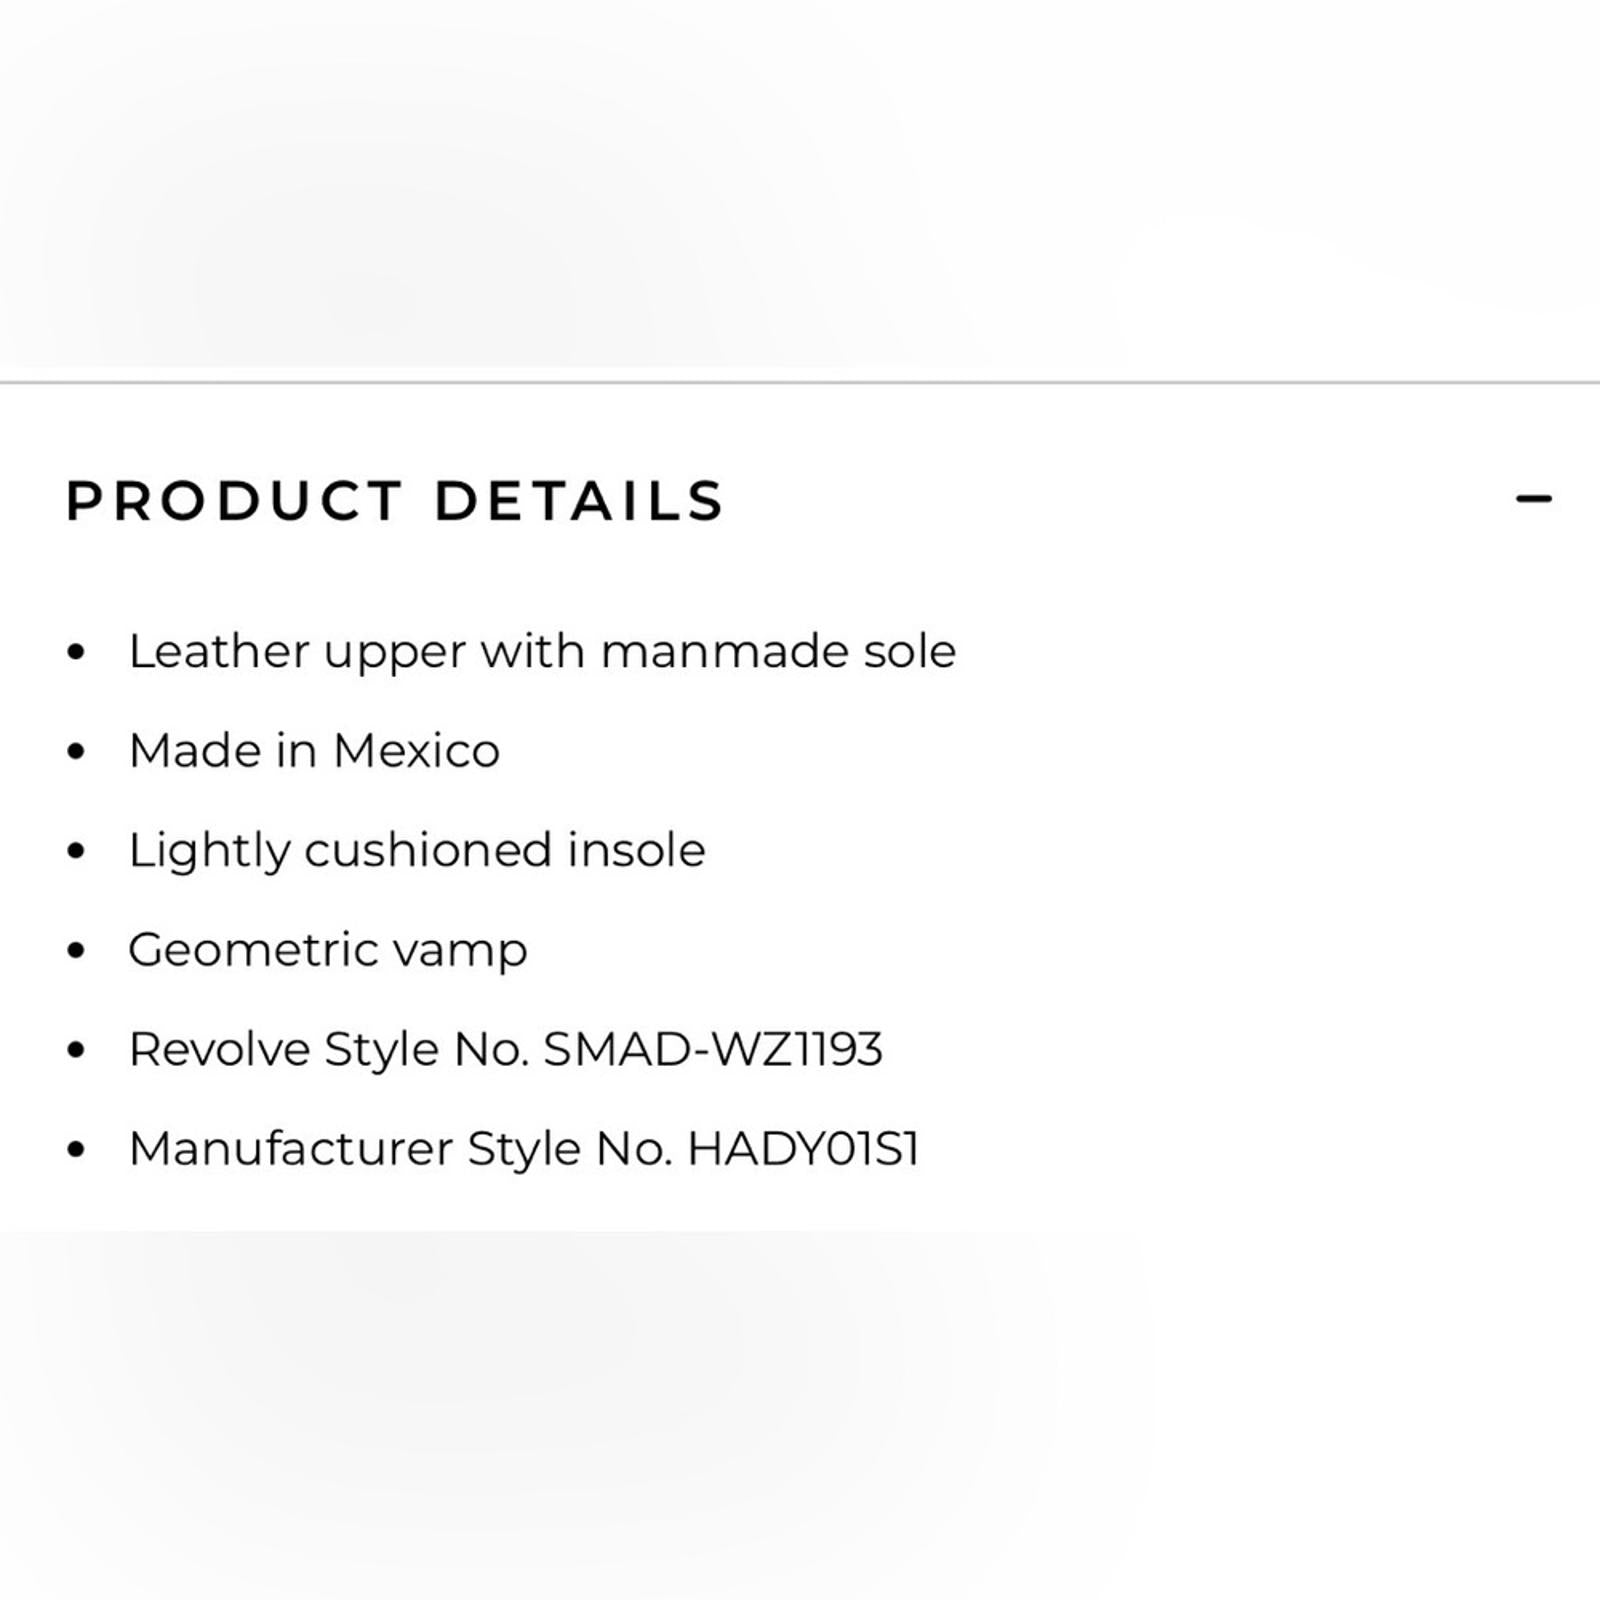Click the bullet beside 'Geometric vamp'
1600x1600 pixels.
point(76,947)
